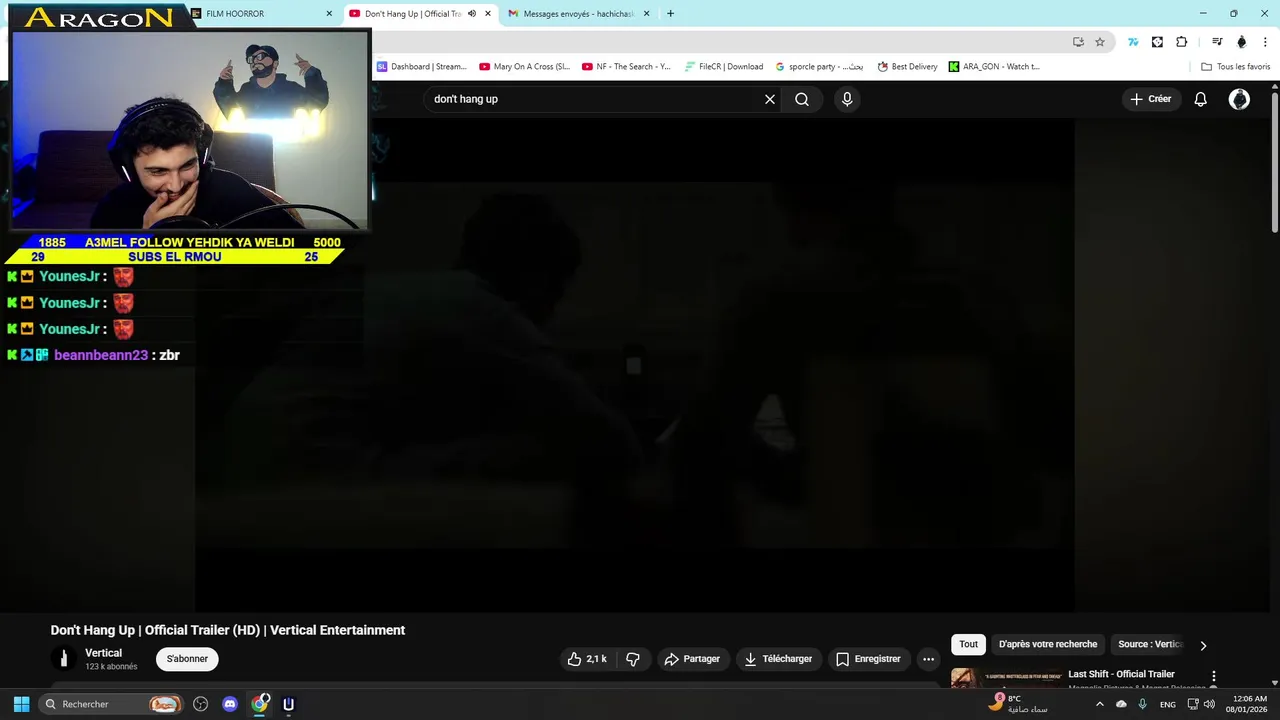
Task: Search with the YouTube magnifier icon
Action: click(802, 99)
